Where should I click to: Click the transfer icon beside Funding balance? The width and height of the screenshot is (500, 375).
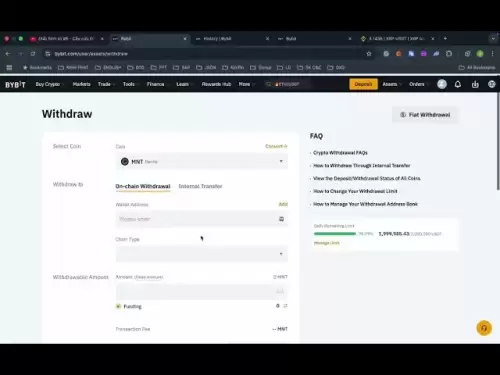285,306
